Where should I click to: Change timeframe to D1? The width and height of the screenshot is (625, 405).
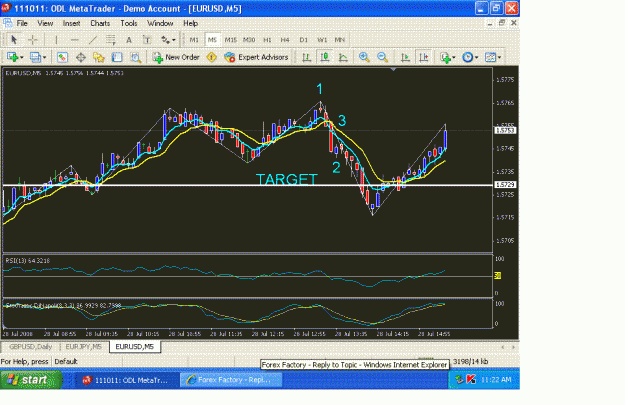coord(303,39)
